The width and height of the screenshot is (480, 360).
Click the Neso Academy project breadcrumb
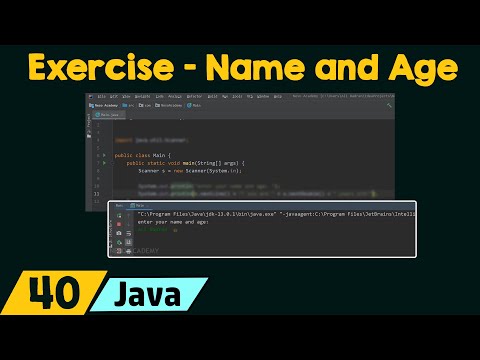coord(104,105)
